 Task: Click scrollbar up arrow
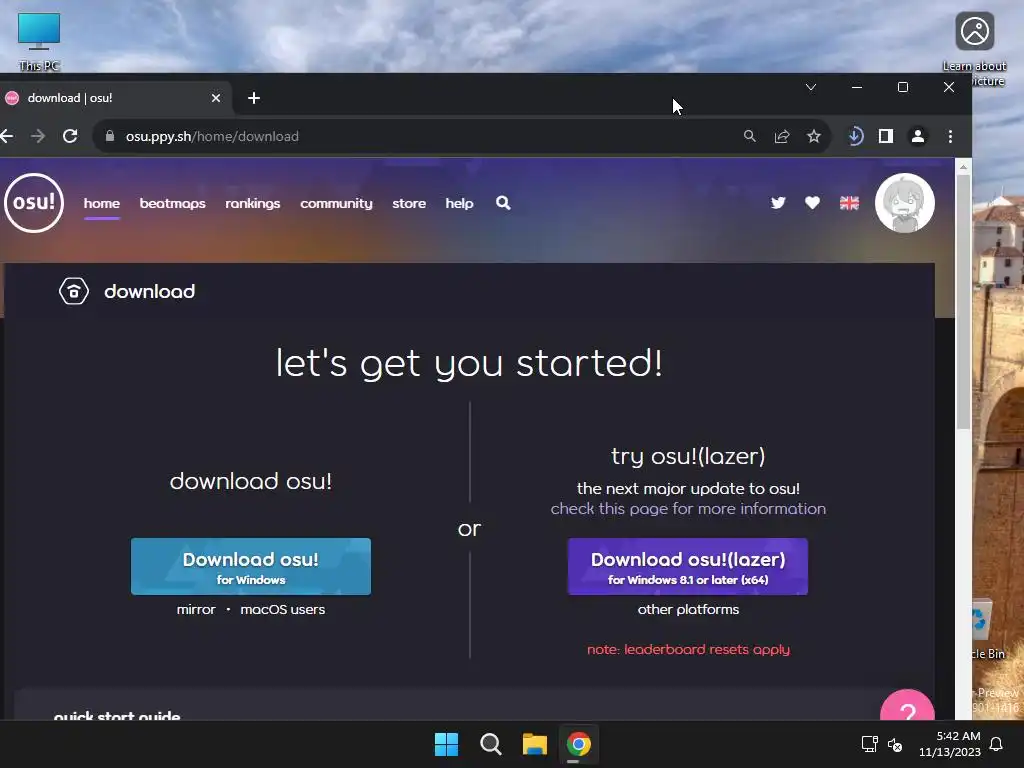click(963, 167)
